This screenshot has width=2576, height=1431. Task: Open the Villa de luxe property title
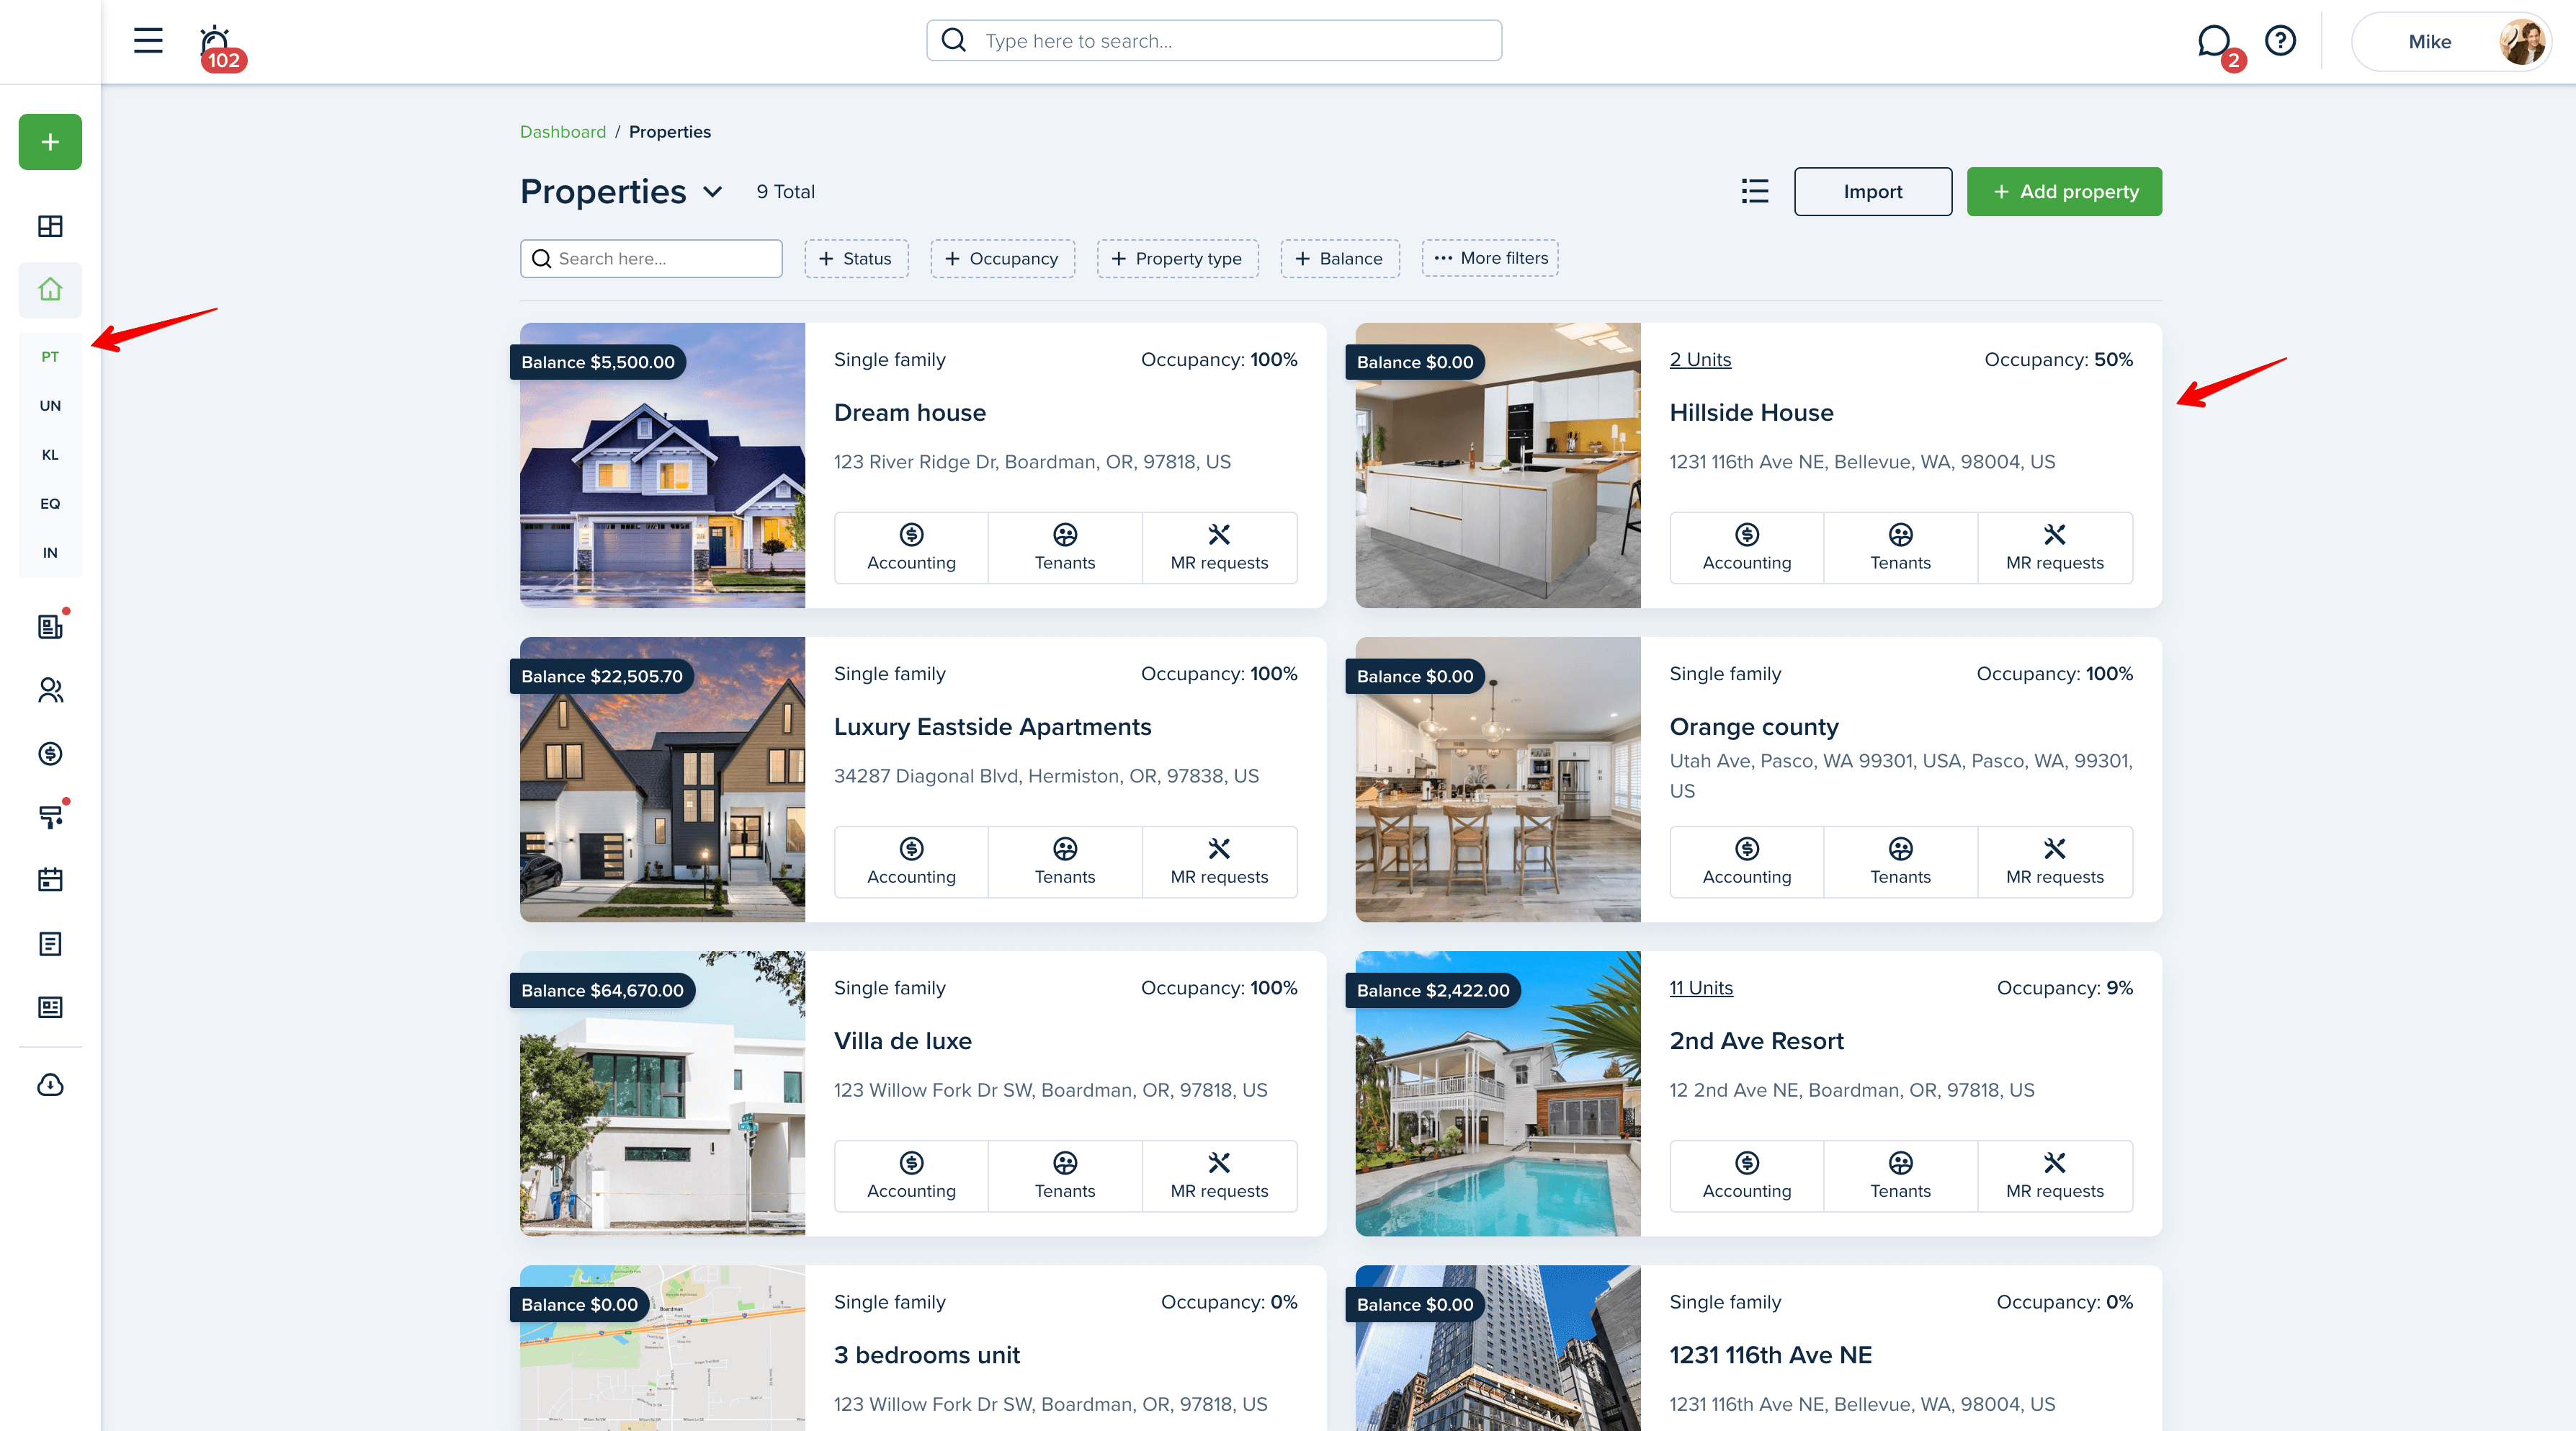pyautogui.click(x=903, y=1040)
